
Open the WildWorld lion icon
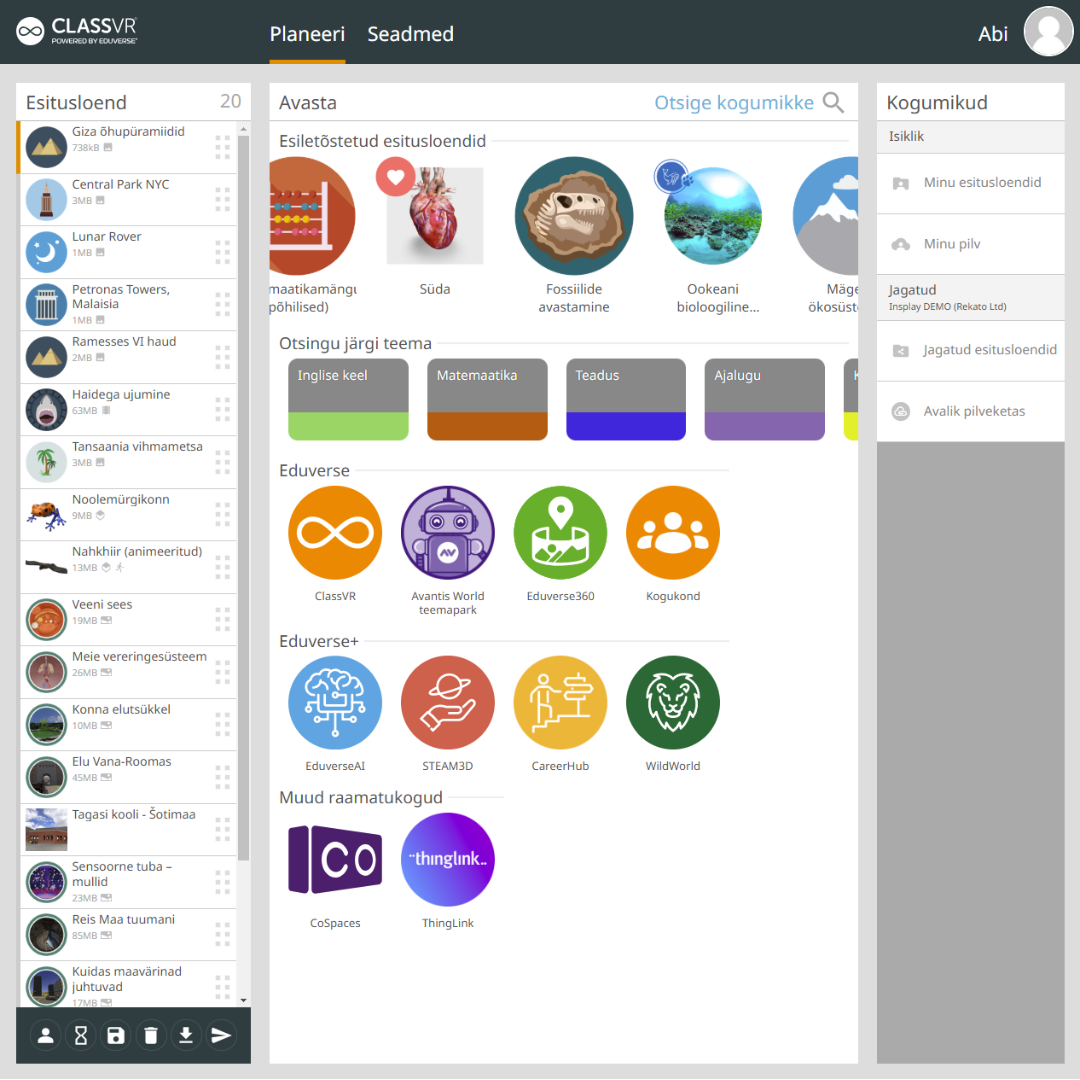[672, 702]
